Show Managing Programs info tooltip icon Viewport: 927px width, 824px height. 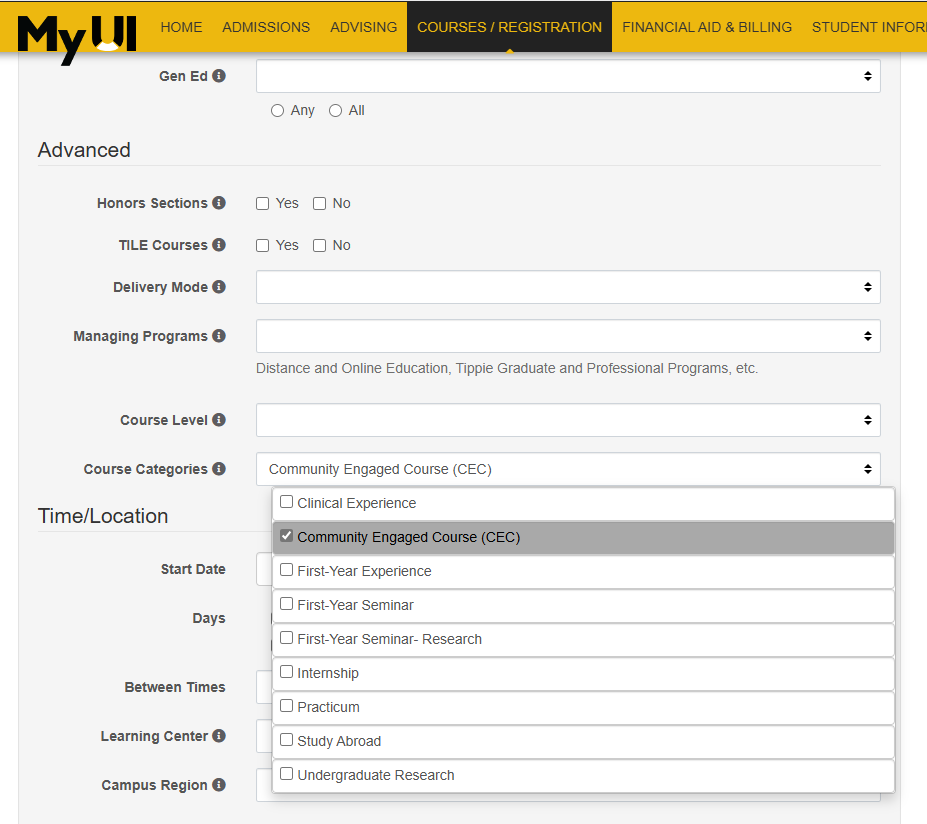point(219,336)
